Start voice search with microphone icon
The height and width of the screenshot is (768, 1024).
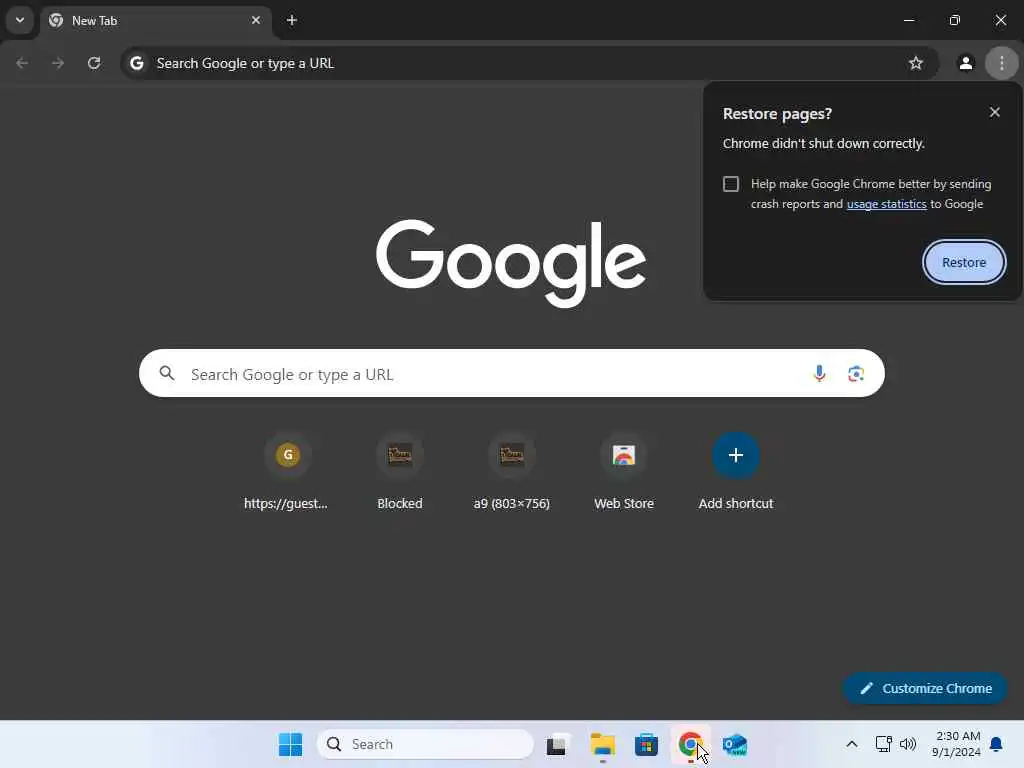coord(819,374)
